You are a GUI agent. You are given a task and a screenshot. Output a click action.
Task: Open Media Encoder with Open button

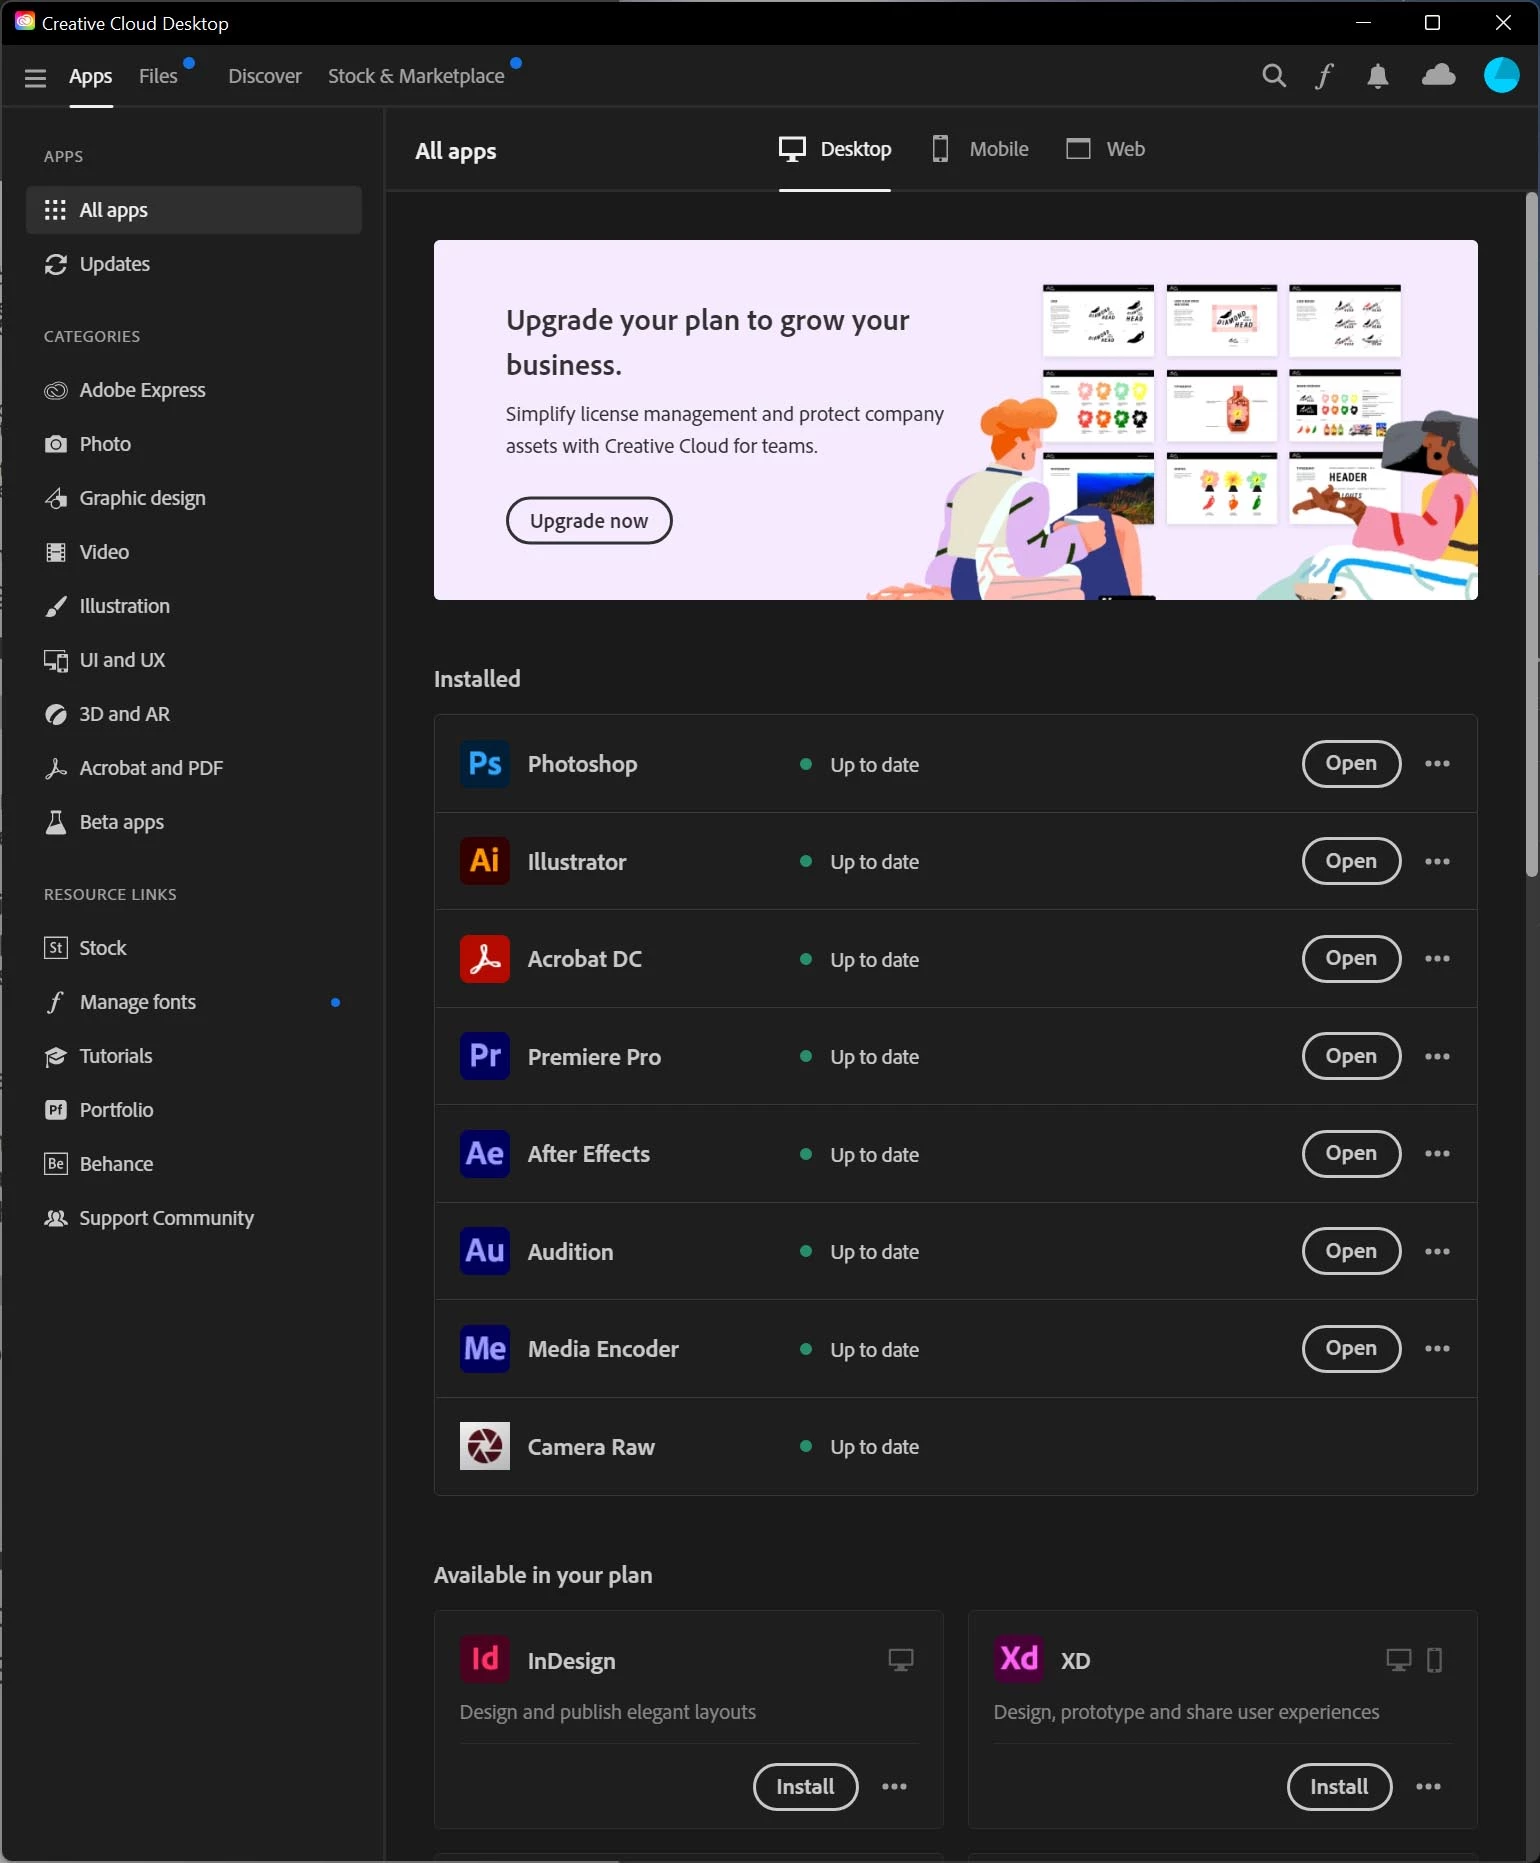tap(1351, 1349)
